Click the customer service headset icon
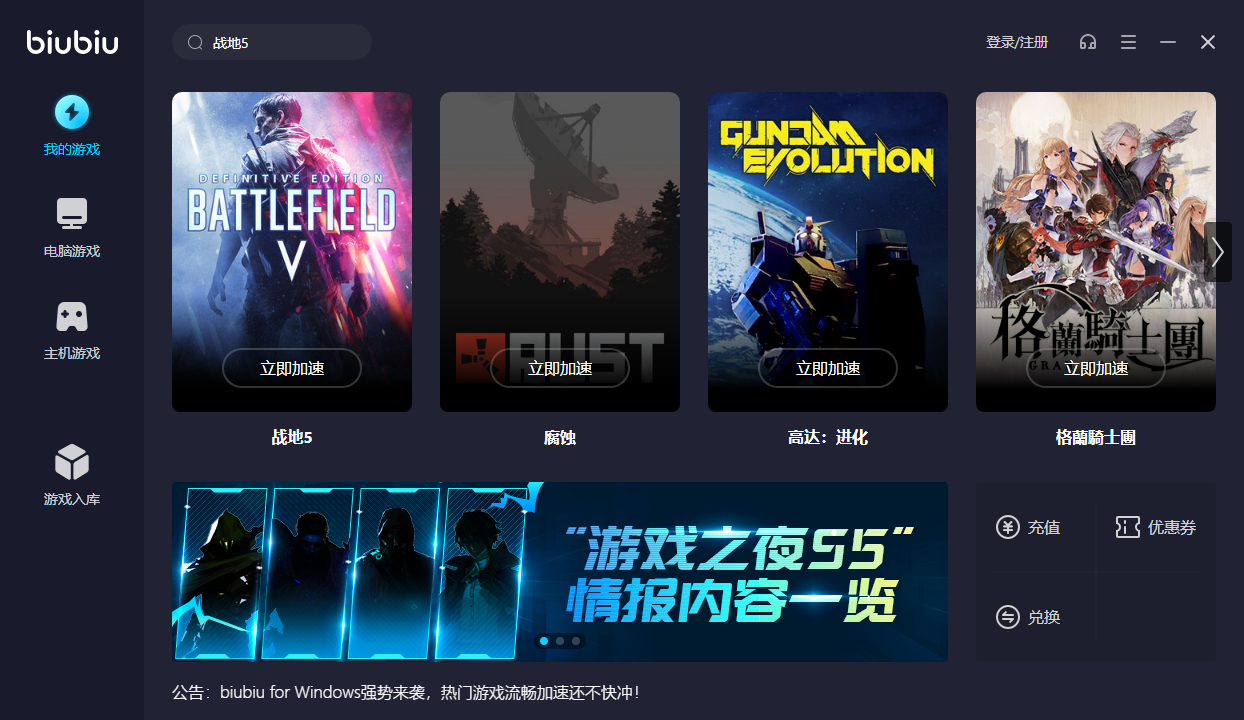The width and height of the screenshot is (1244, 720). (1088, 42)
